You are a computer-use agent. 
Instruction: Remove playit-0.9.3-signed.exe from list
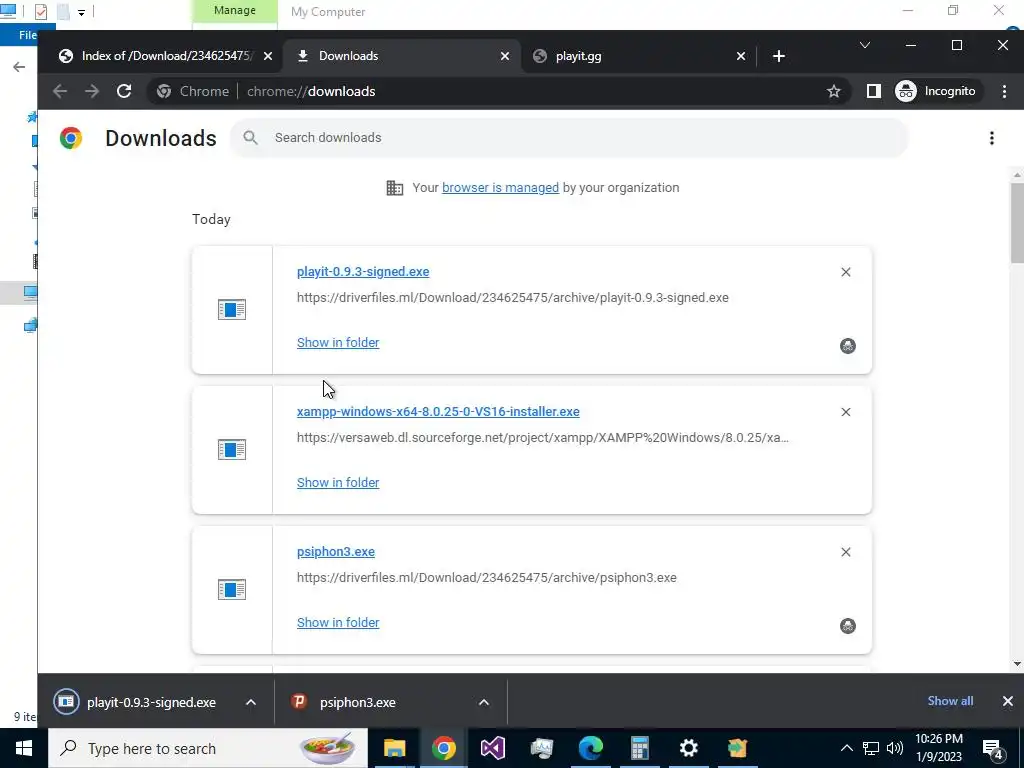coord(846,272)
